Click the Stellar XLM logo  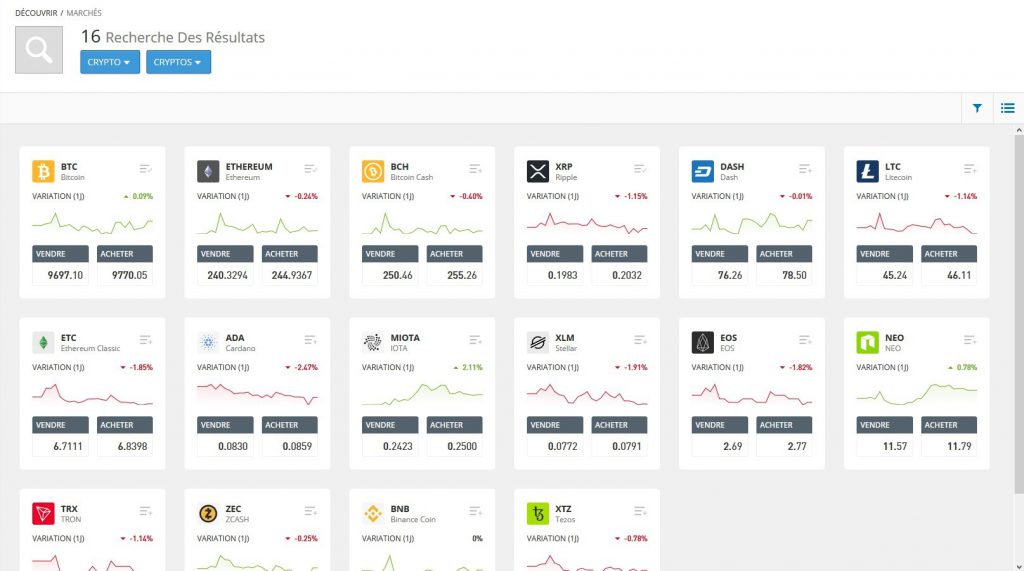pyautogui.click(x=538, y=342)
